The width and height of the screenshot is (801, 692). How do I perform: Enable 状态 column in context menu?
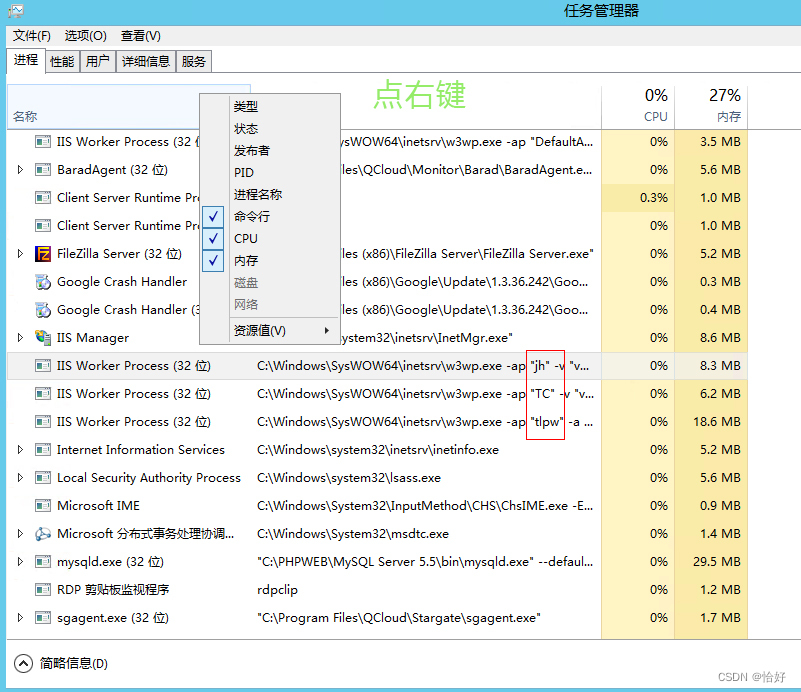(x=270, y=129)
